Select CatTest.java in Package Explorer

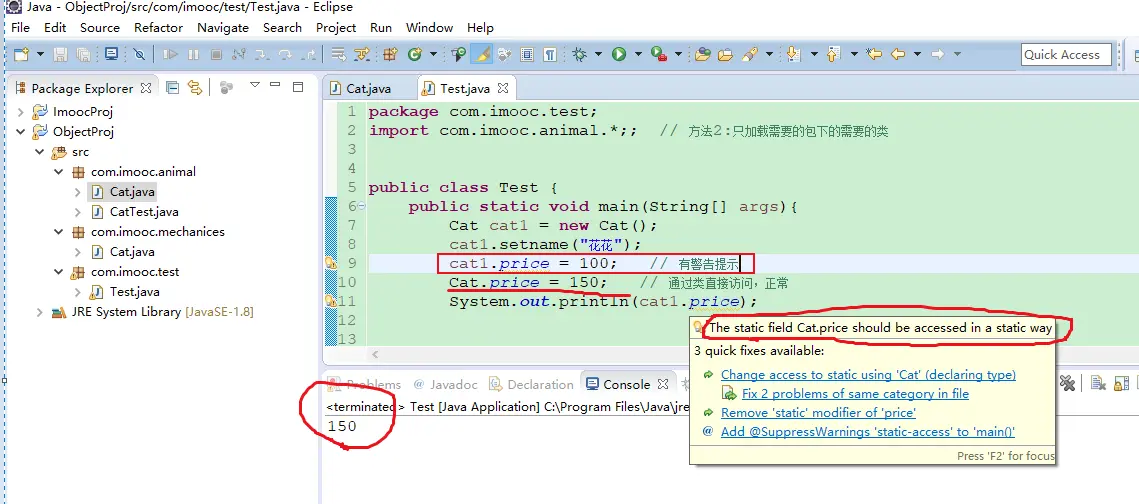[x=143, y=212]
